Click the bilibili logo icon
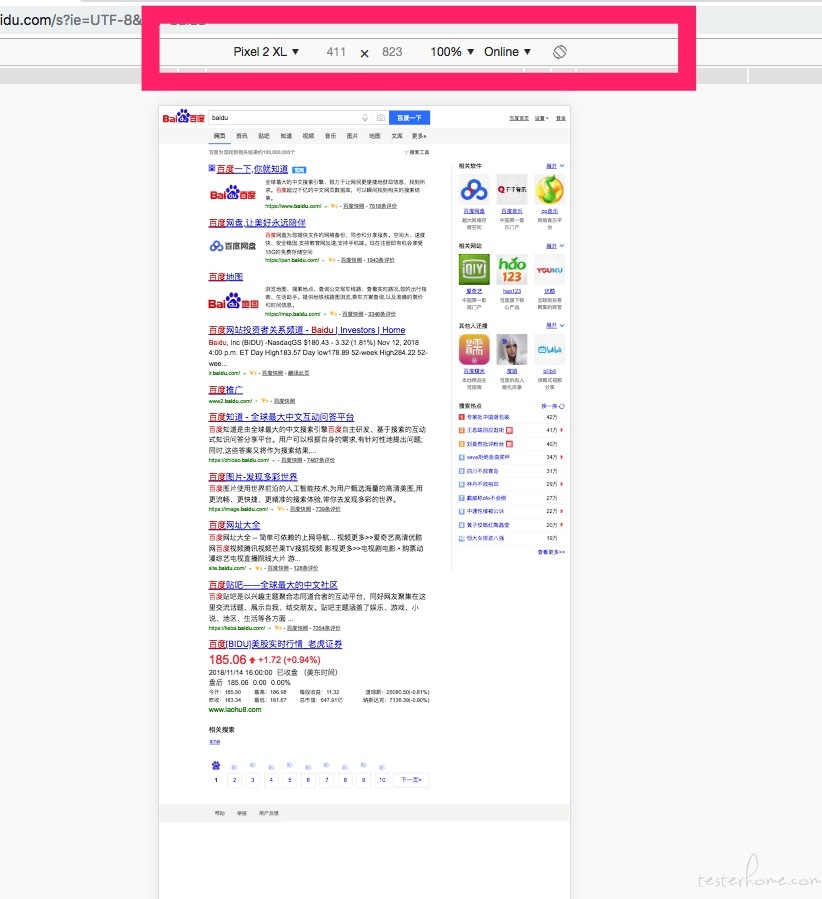822x899 pixels. (550, 350)
